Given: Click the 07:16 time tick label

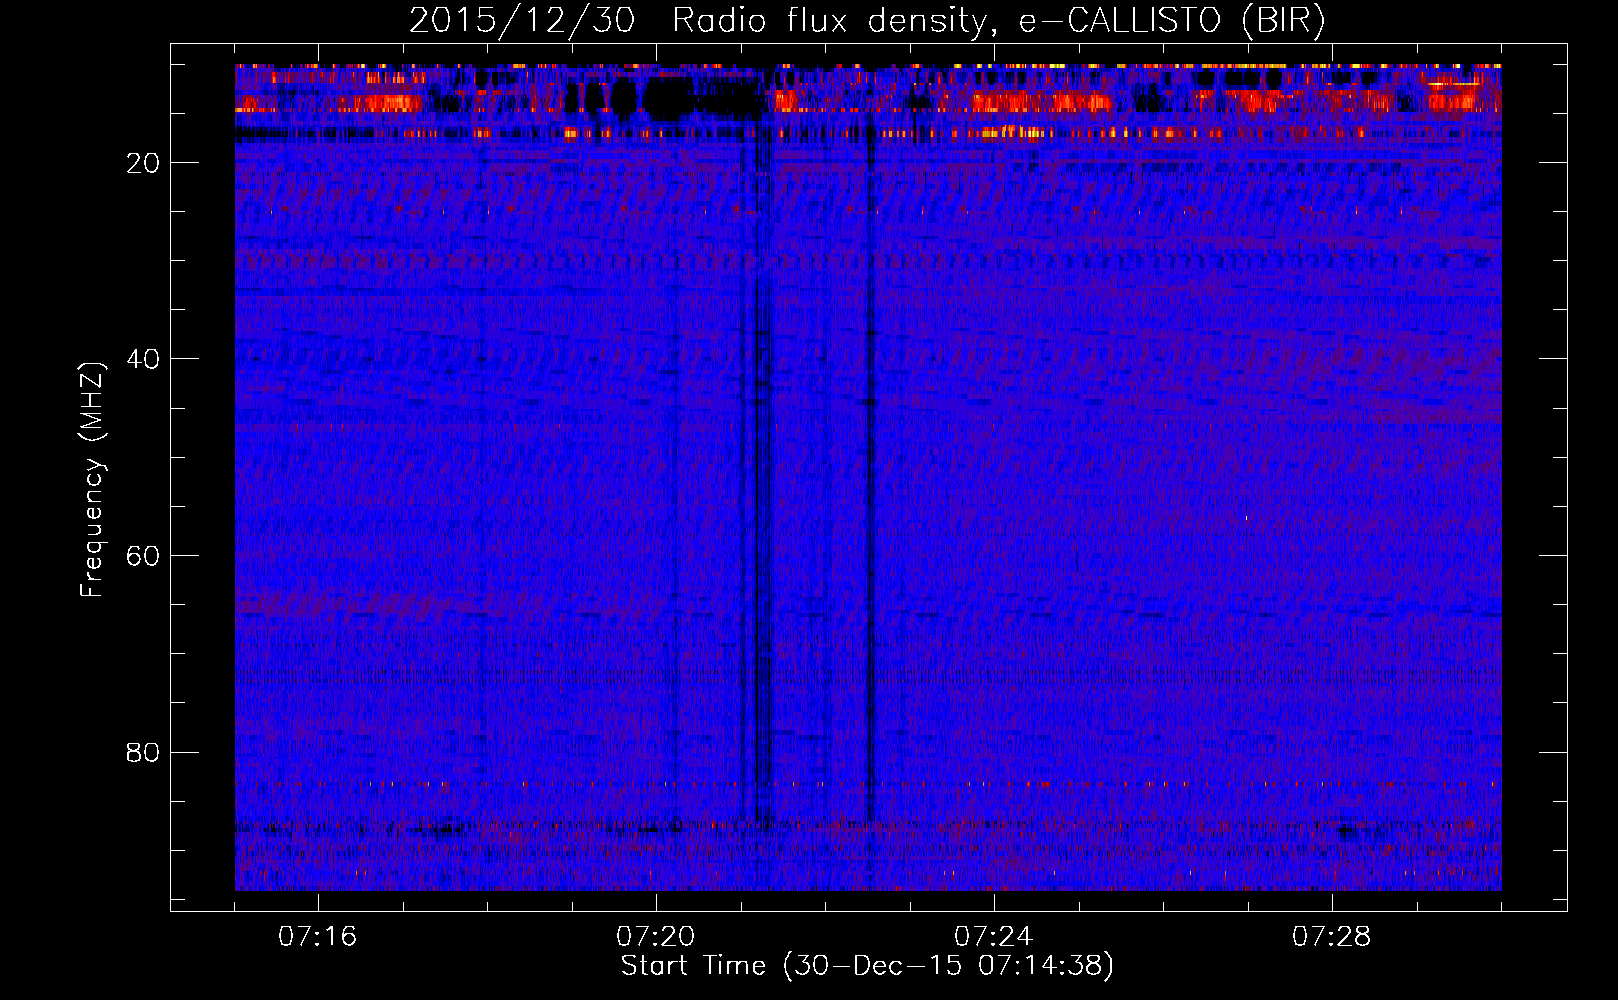Looking at the screenshot, I should [x=318, y=937].
